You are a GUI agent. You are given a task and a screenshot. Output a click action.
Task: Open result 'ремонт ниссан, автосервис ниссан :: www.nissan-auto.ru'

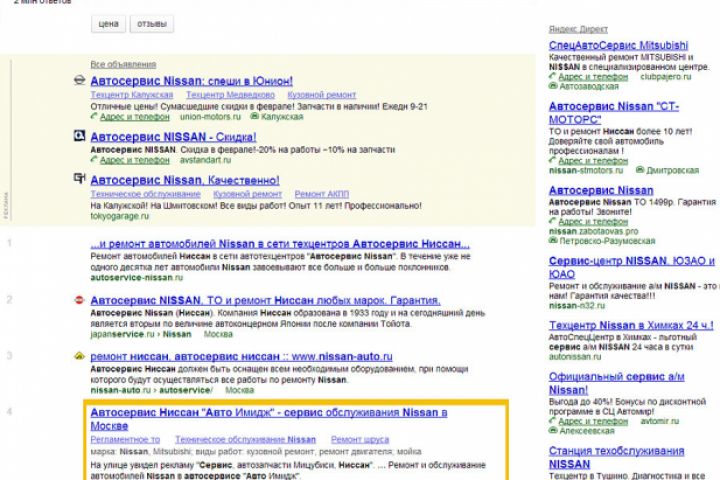242,356
